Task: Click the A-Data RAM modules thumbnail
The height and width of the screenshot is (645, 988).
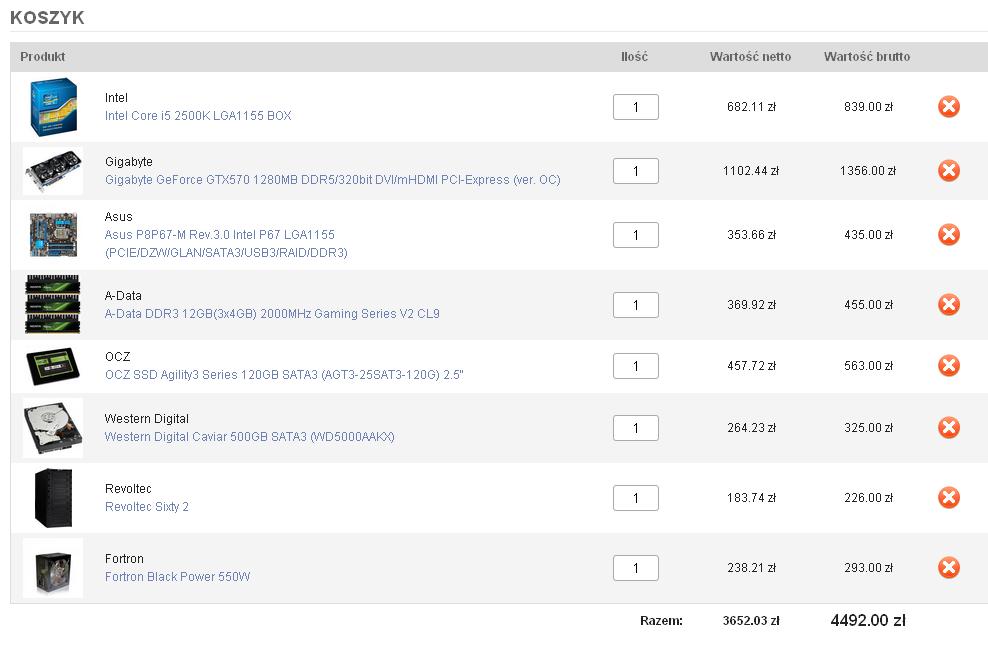Action: 53,304
